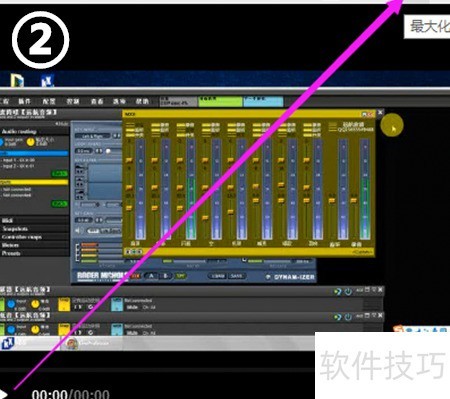Open the second menu bar item
This screenshot has height=399, width=450.
click(x=24, y=101)
